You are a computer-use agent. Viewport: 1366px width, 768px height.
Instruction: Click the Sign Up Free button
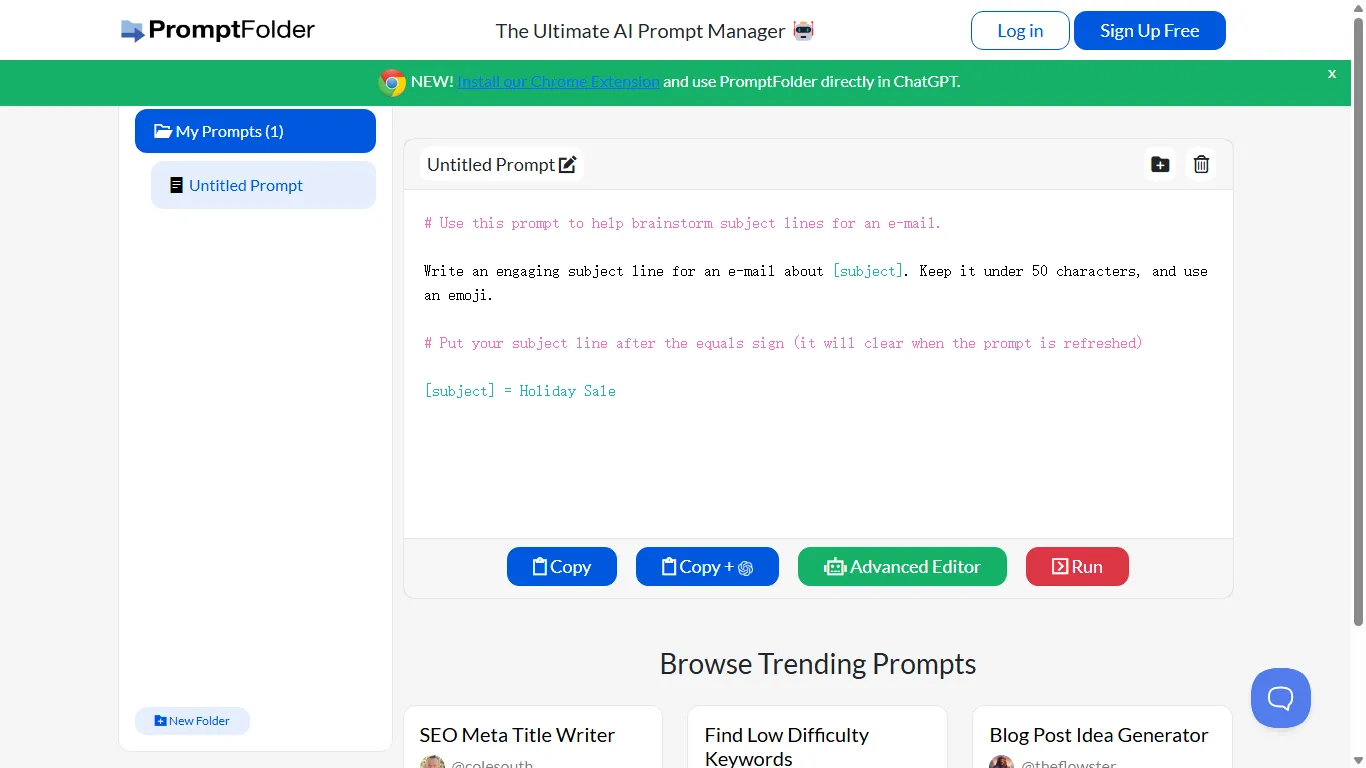[x=1149, y=30]
